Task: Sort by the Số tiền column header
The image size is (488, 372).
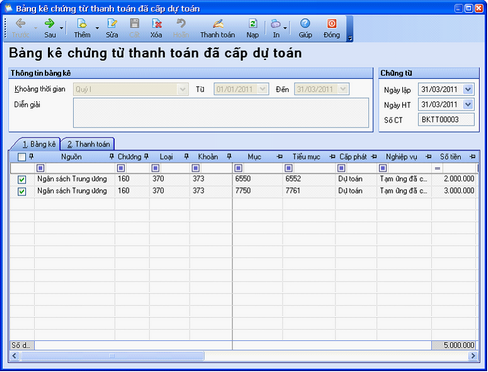Action: point(450,157)
